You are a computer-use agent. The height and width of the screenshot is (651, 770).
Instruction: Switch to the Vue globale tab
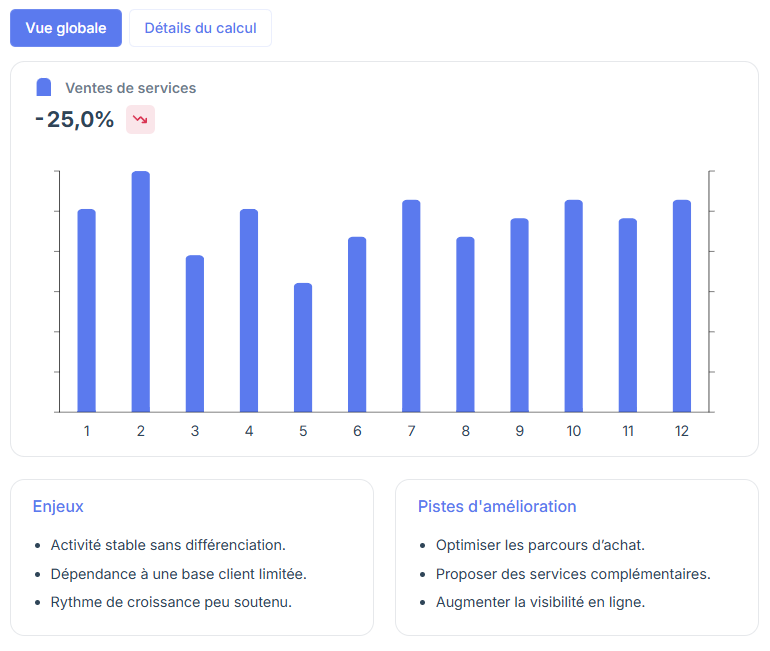(x=66, y=28)
